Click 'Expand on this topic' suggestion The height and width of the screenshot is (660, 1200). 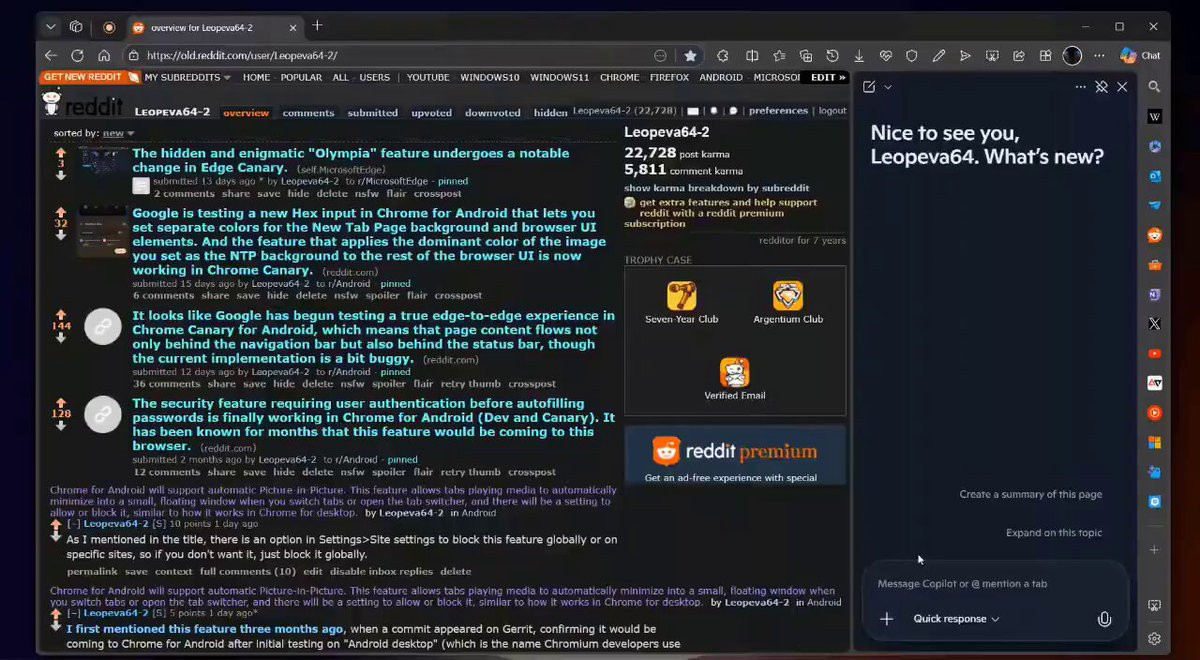click(1054, 533)
